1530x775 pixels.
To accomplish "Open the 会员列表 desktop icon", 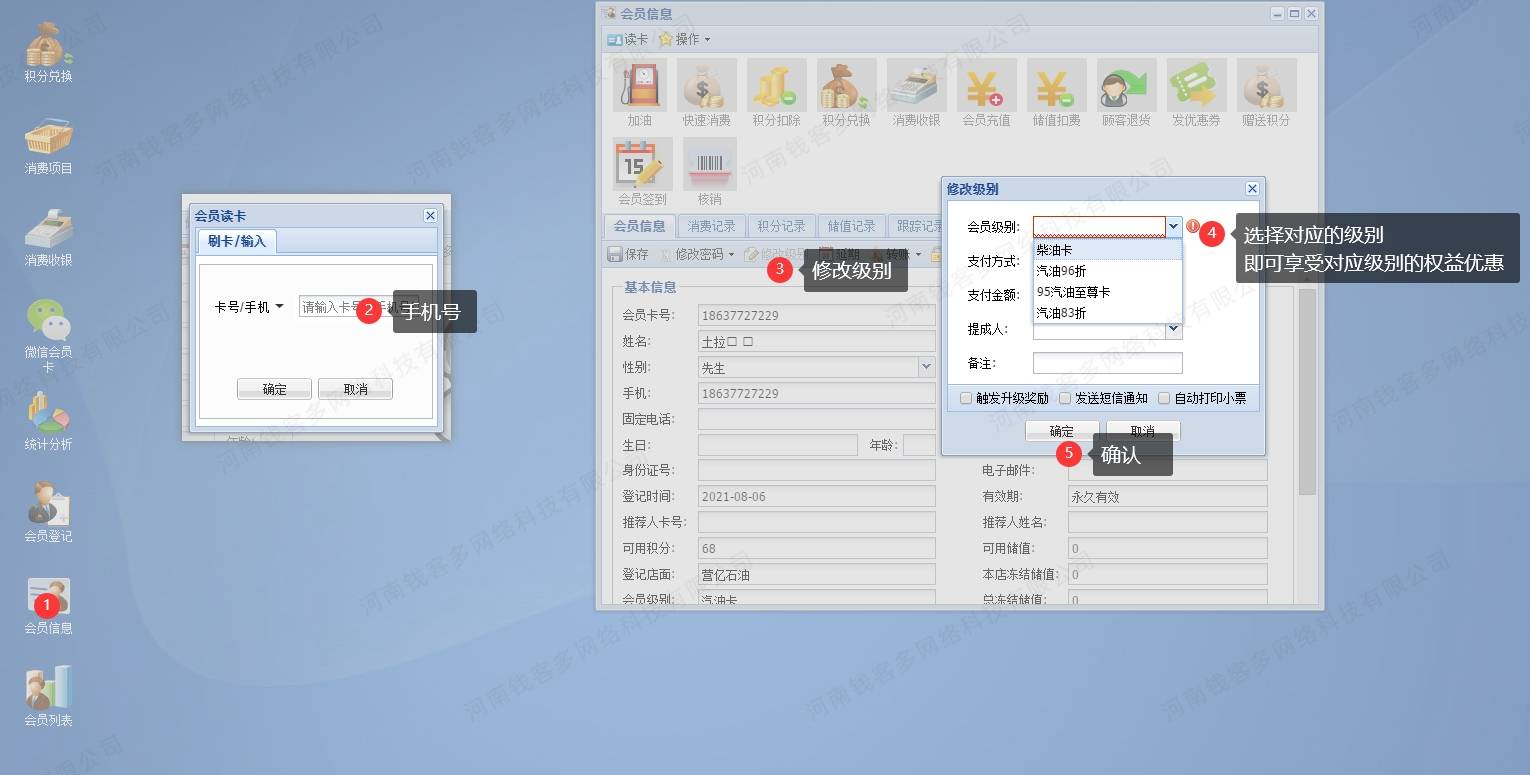I will tap(48, 697).
